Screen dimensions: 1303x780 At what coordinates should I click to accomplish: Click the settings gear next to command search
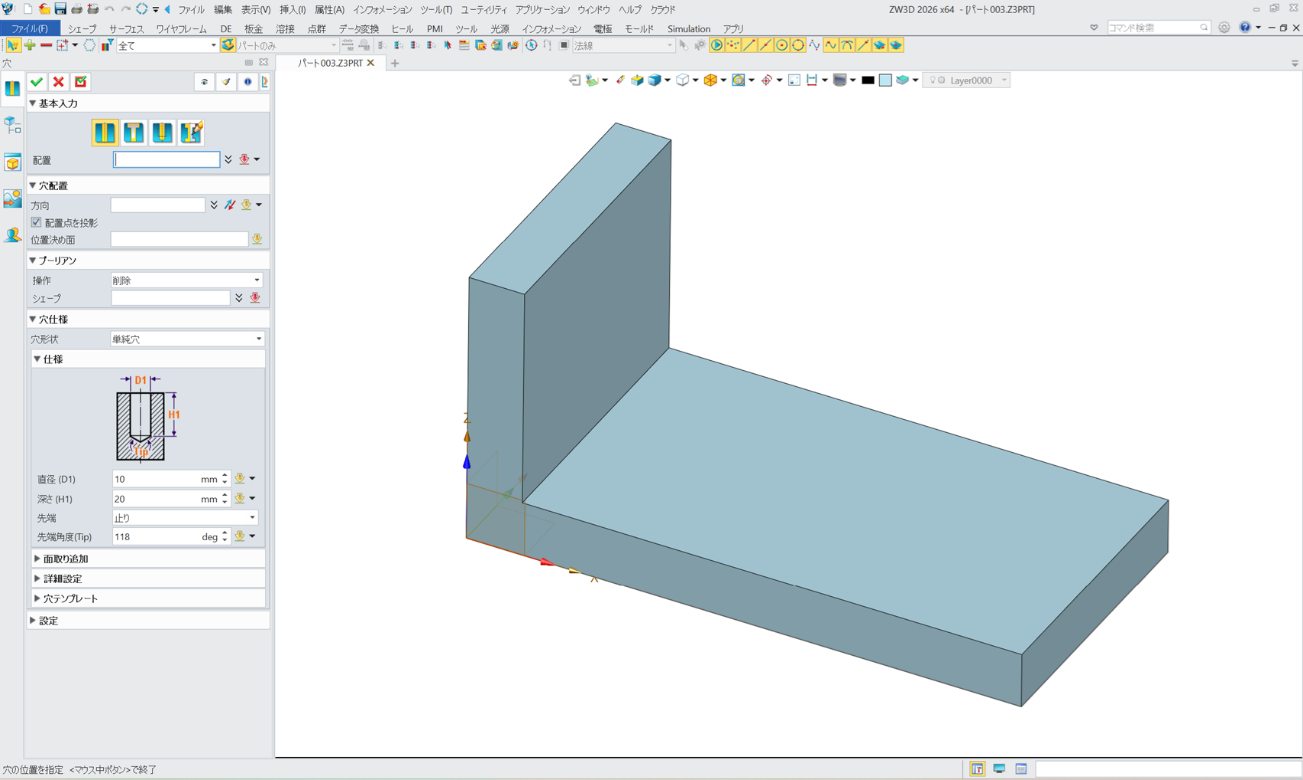[1224, 28]
